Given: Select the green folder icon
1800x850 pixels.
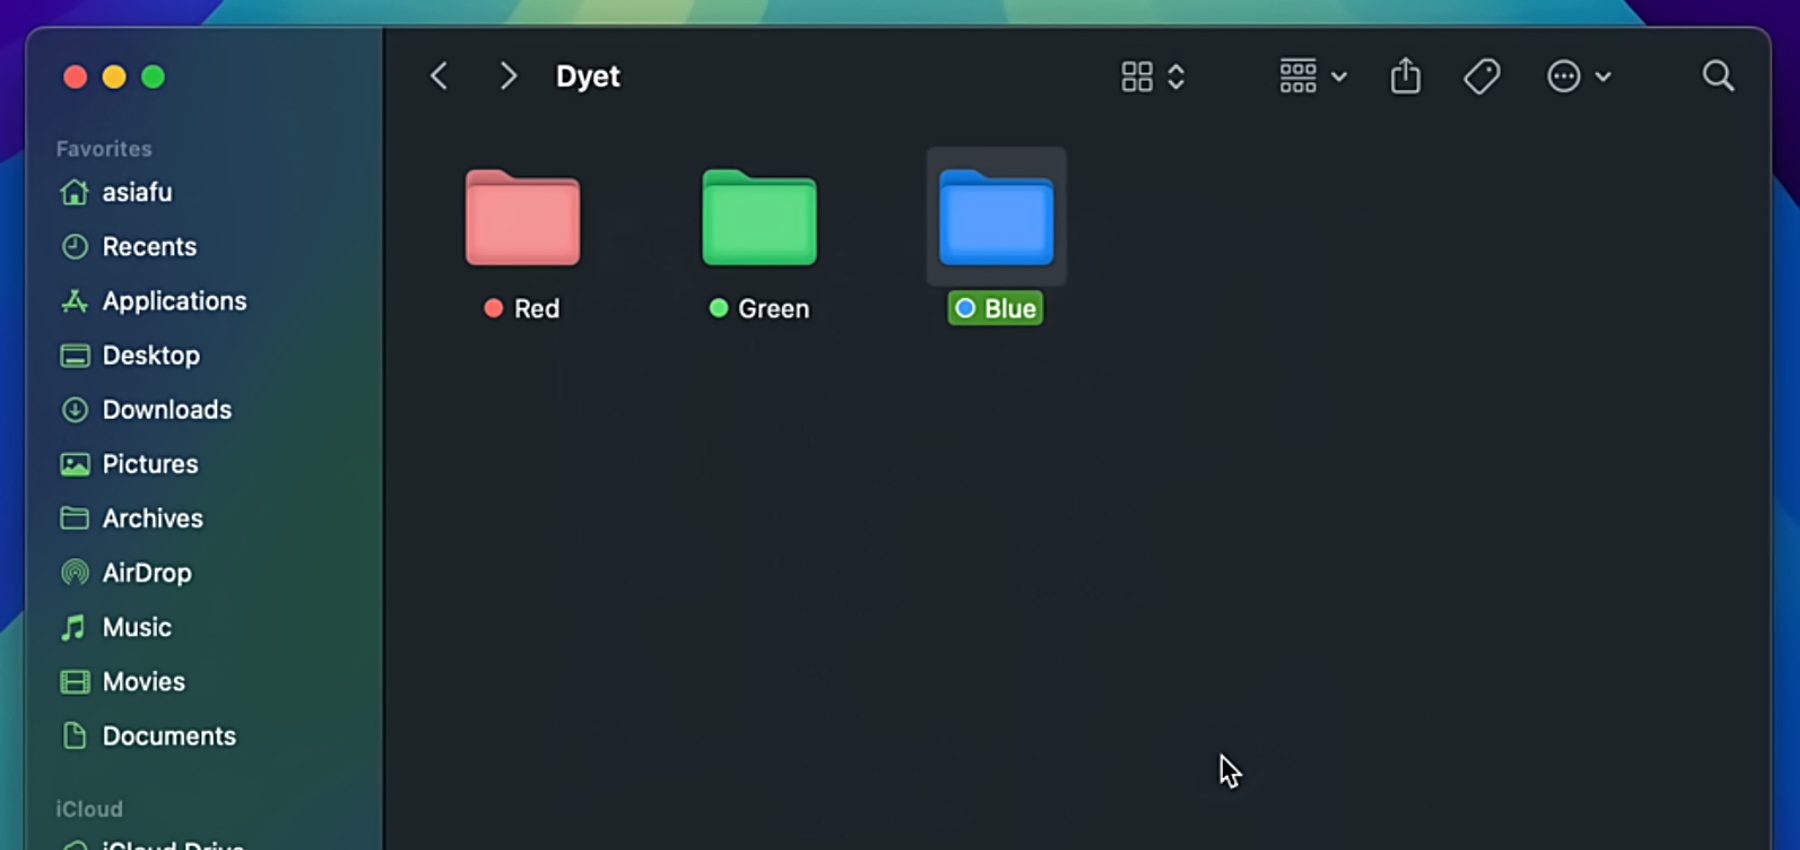Looking at the screenshot, I should click(759, 218).
